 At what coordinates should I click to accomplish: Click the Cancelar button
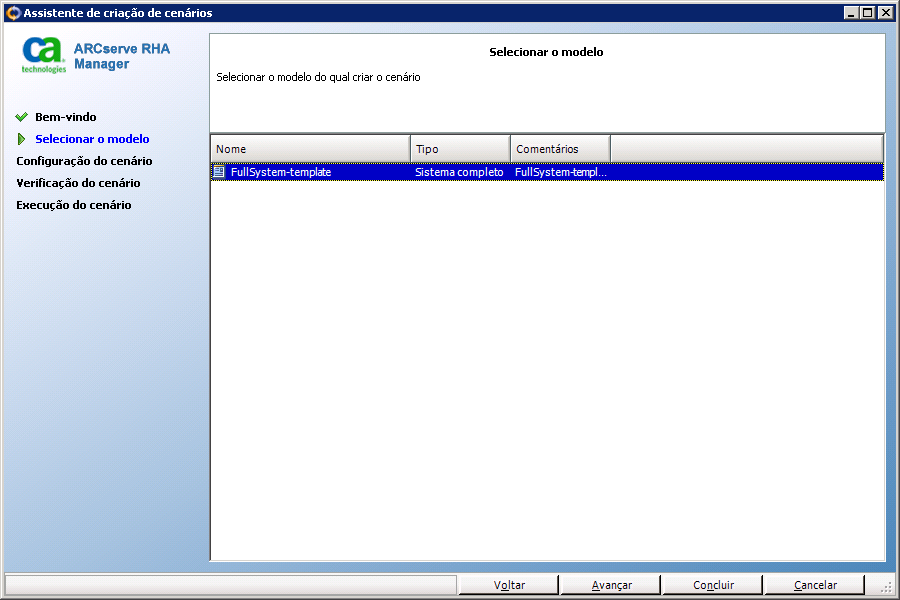coord(815,585)
